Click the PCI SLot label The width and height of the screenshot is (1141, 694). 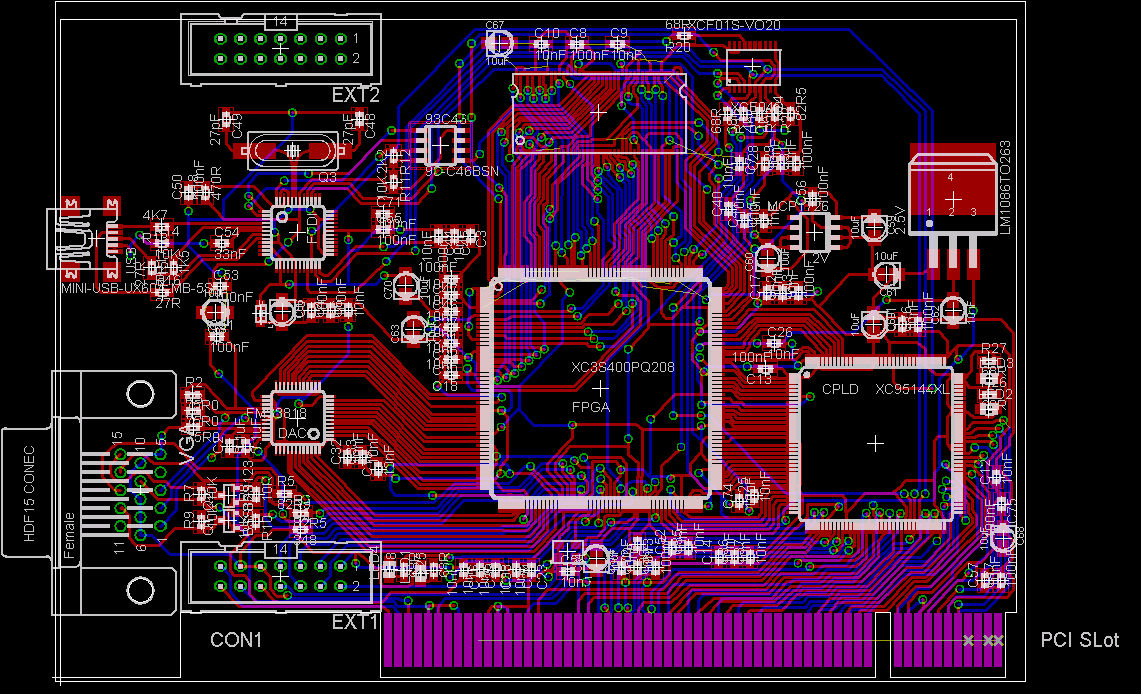tap(1080, 639)
